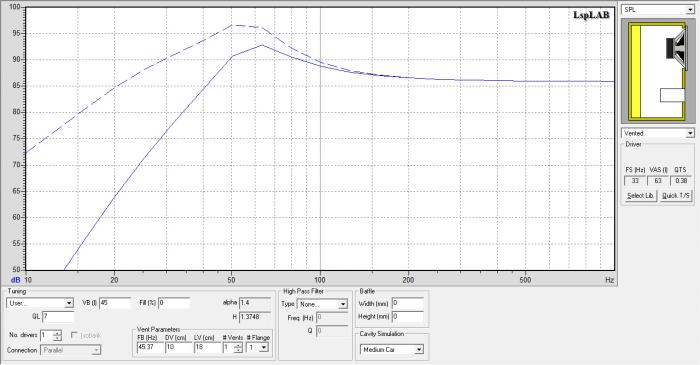Click the Baffle Width (mm) field
This screenshot has width=700, height=365.
pyautogui.click(x=408, y=303)
